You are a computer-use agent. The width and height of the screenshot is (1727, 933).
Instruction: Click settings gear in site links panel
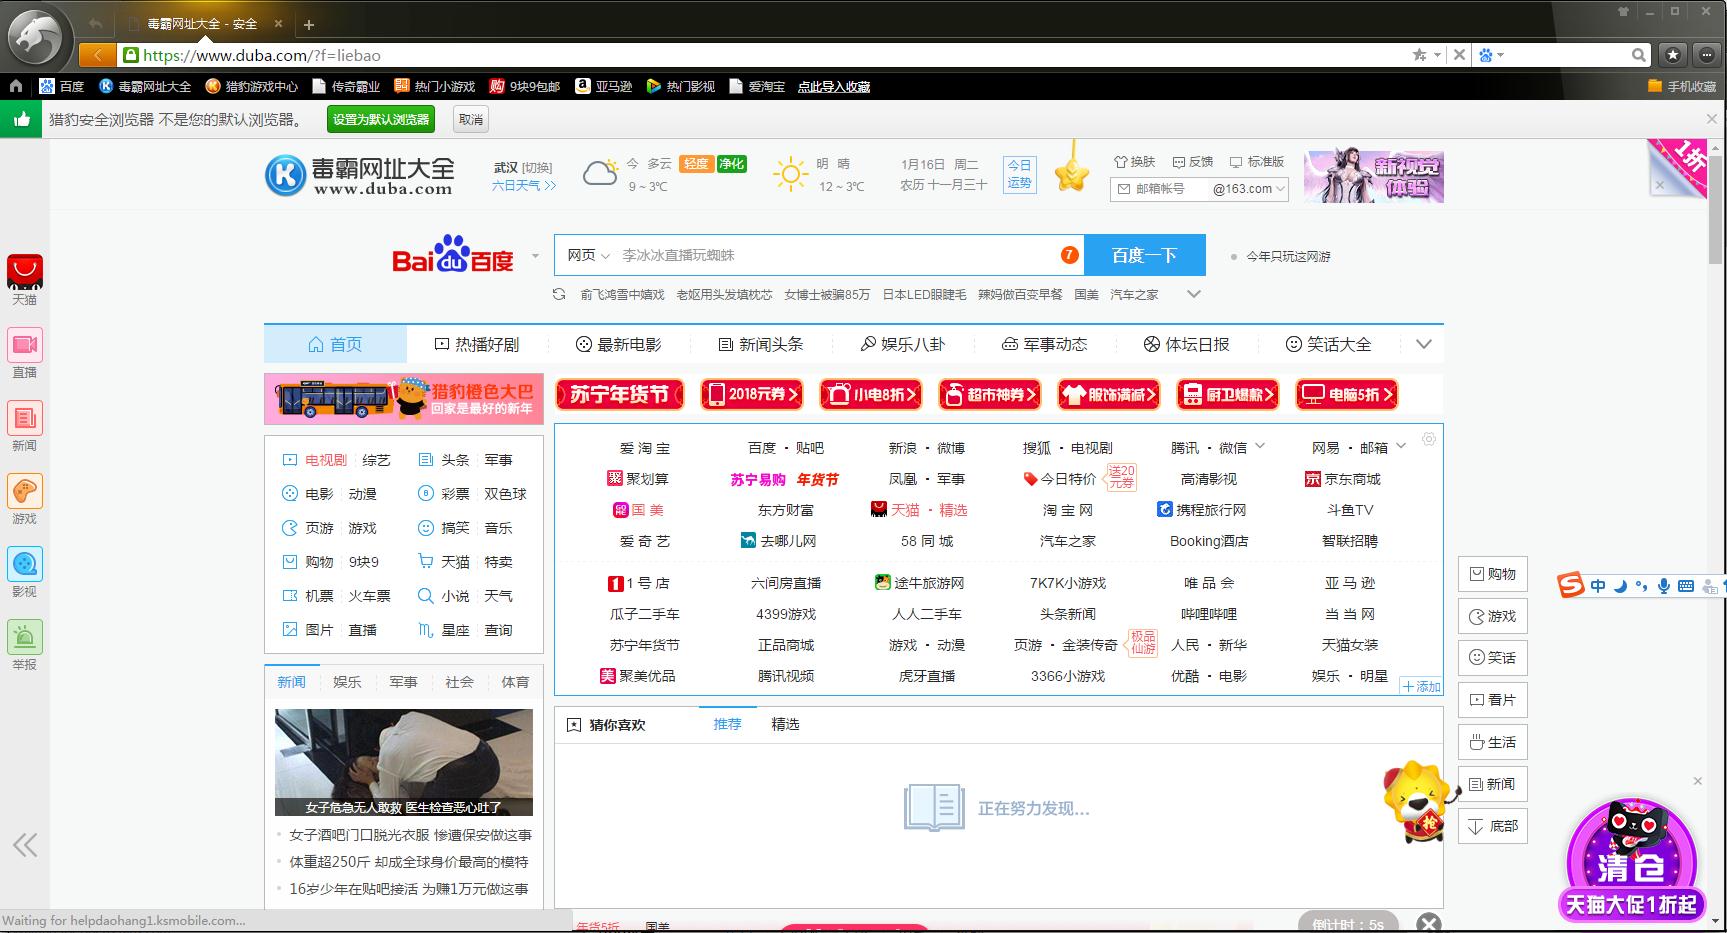1429,439
